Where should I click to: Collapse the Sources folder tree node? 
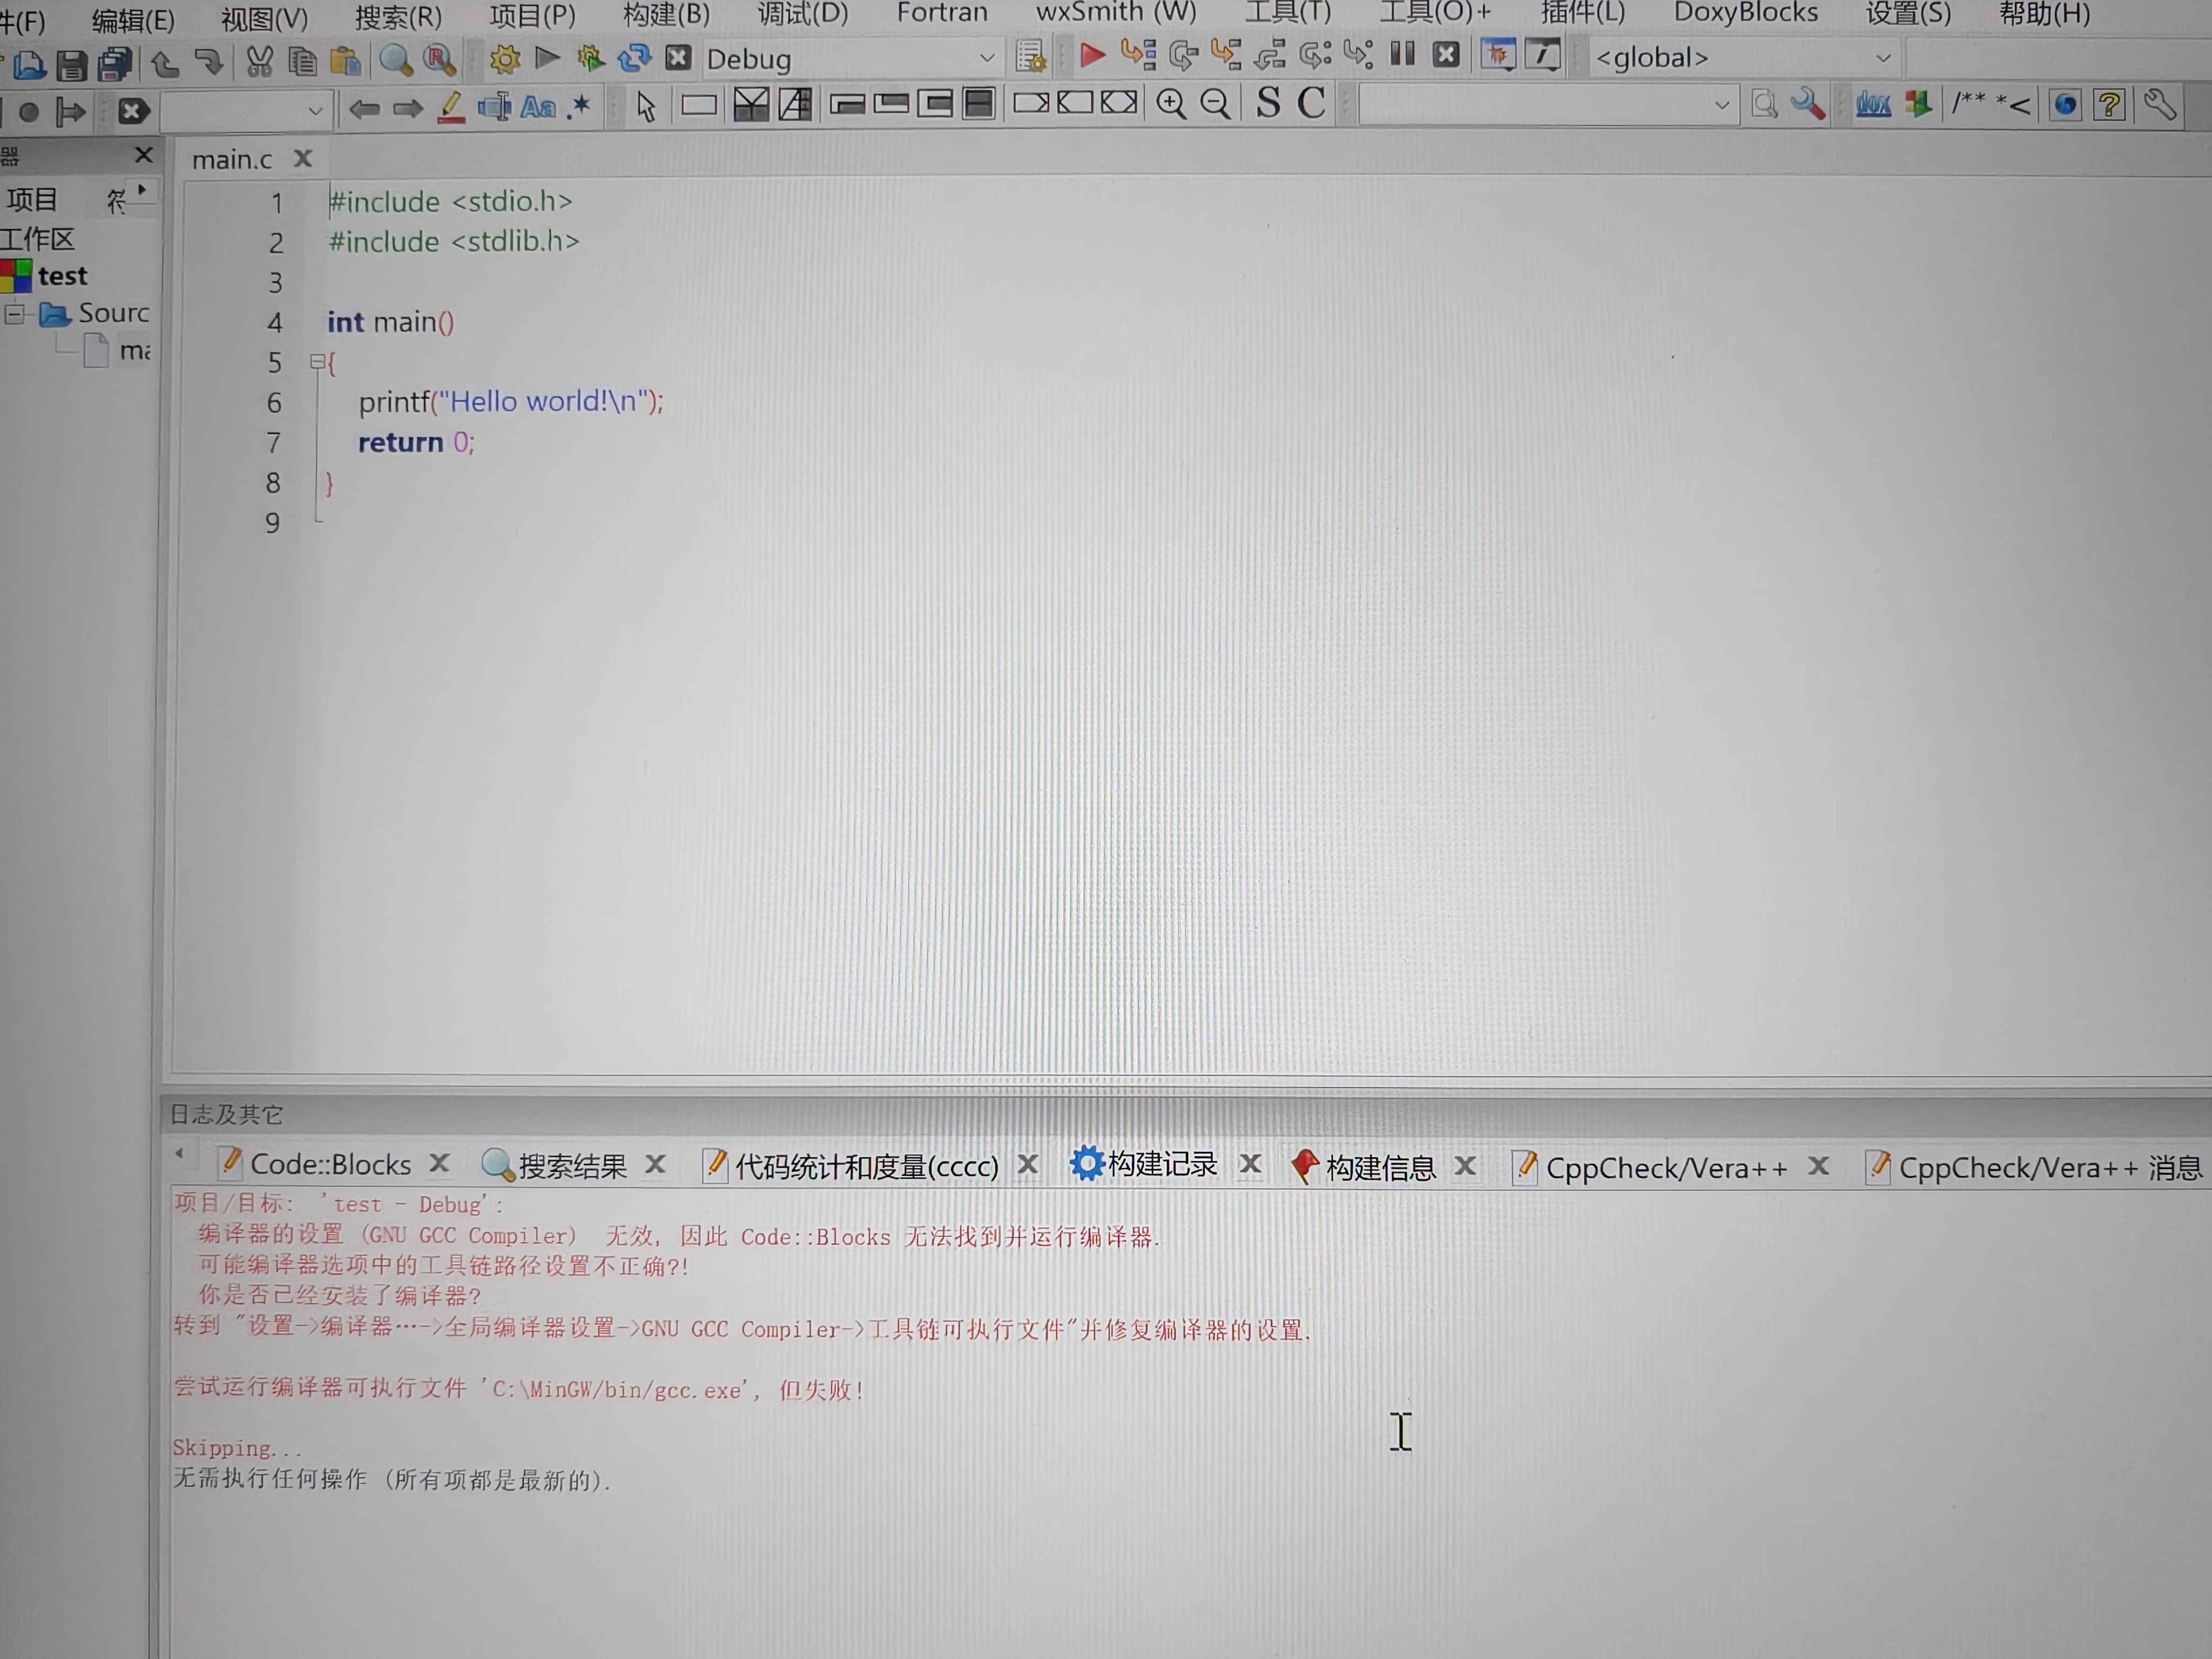point(14,314)
